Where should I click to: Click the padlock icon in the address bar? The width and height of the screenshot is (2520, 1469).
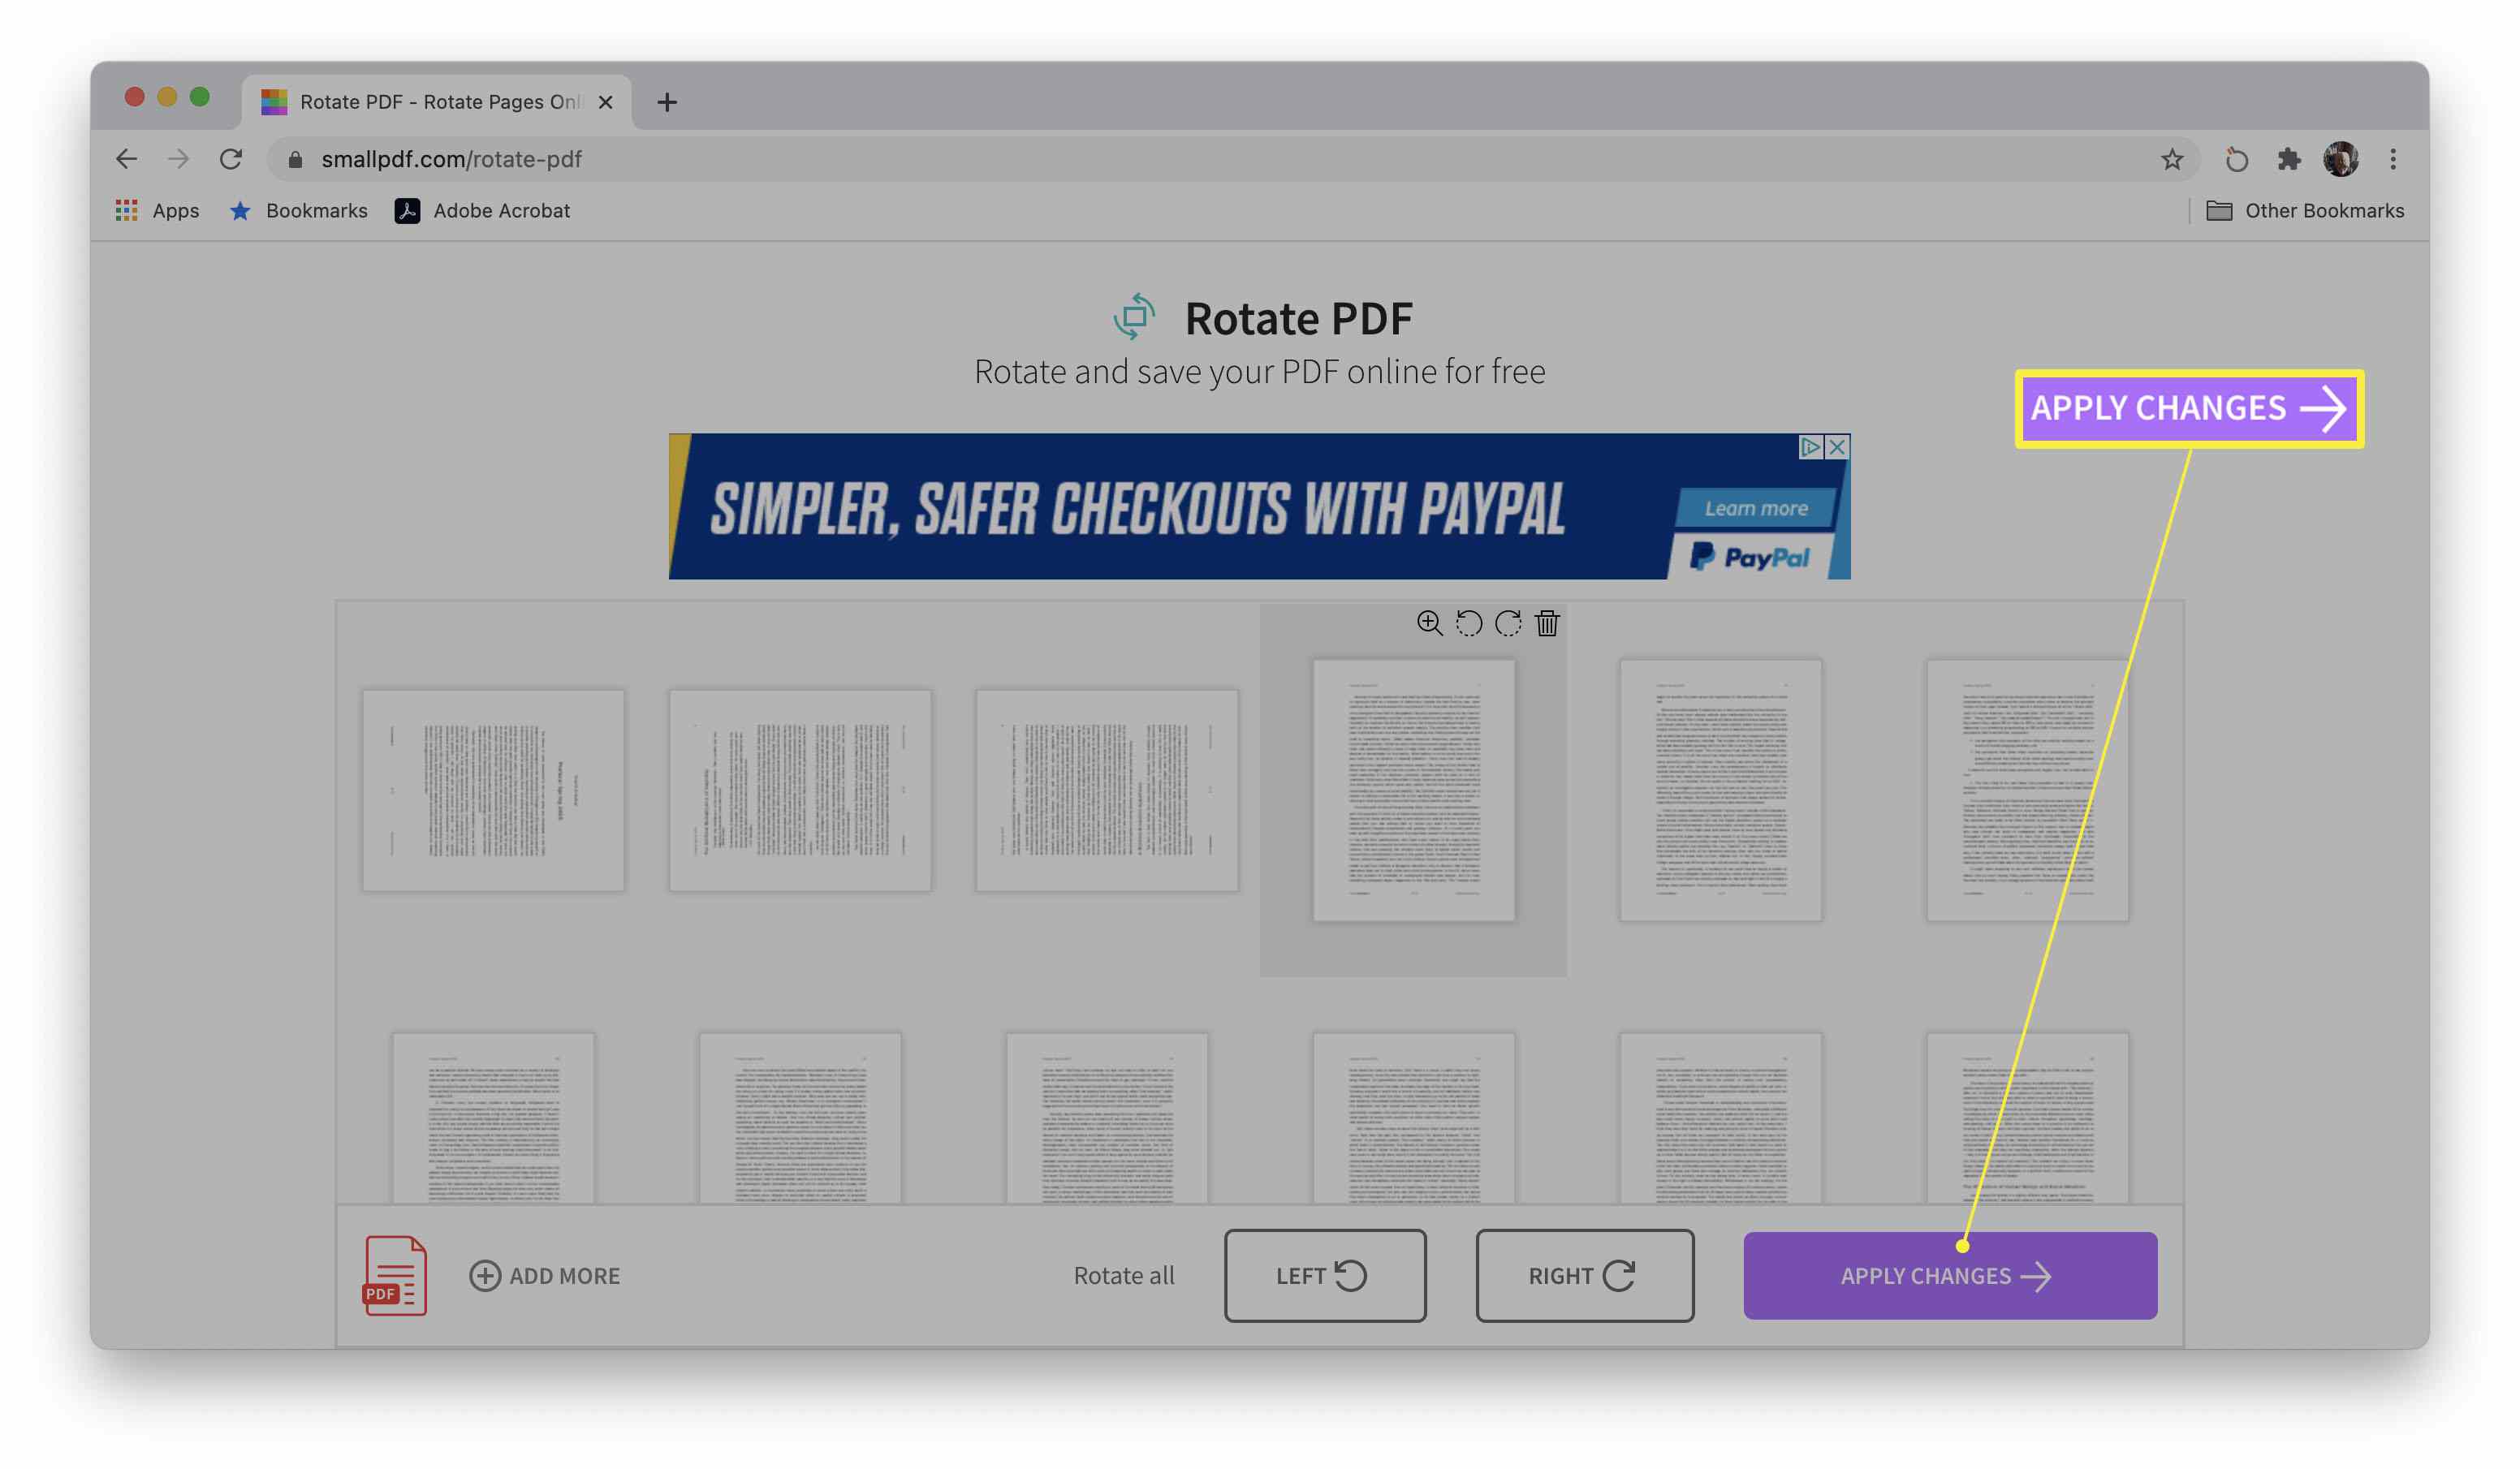pos(295,159)
